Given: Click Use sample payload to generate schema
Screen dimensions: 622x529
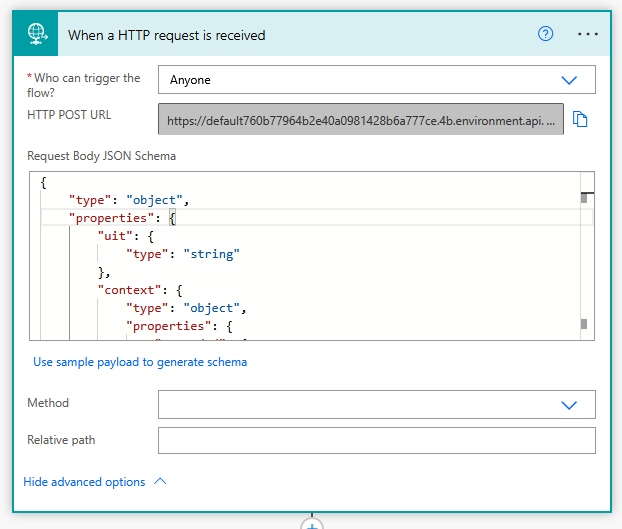Looking at the screenshot, I should tap(140, 362).
